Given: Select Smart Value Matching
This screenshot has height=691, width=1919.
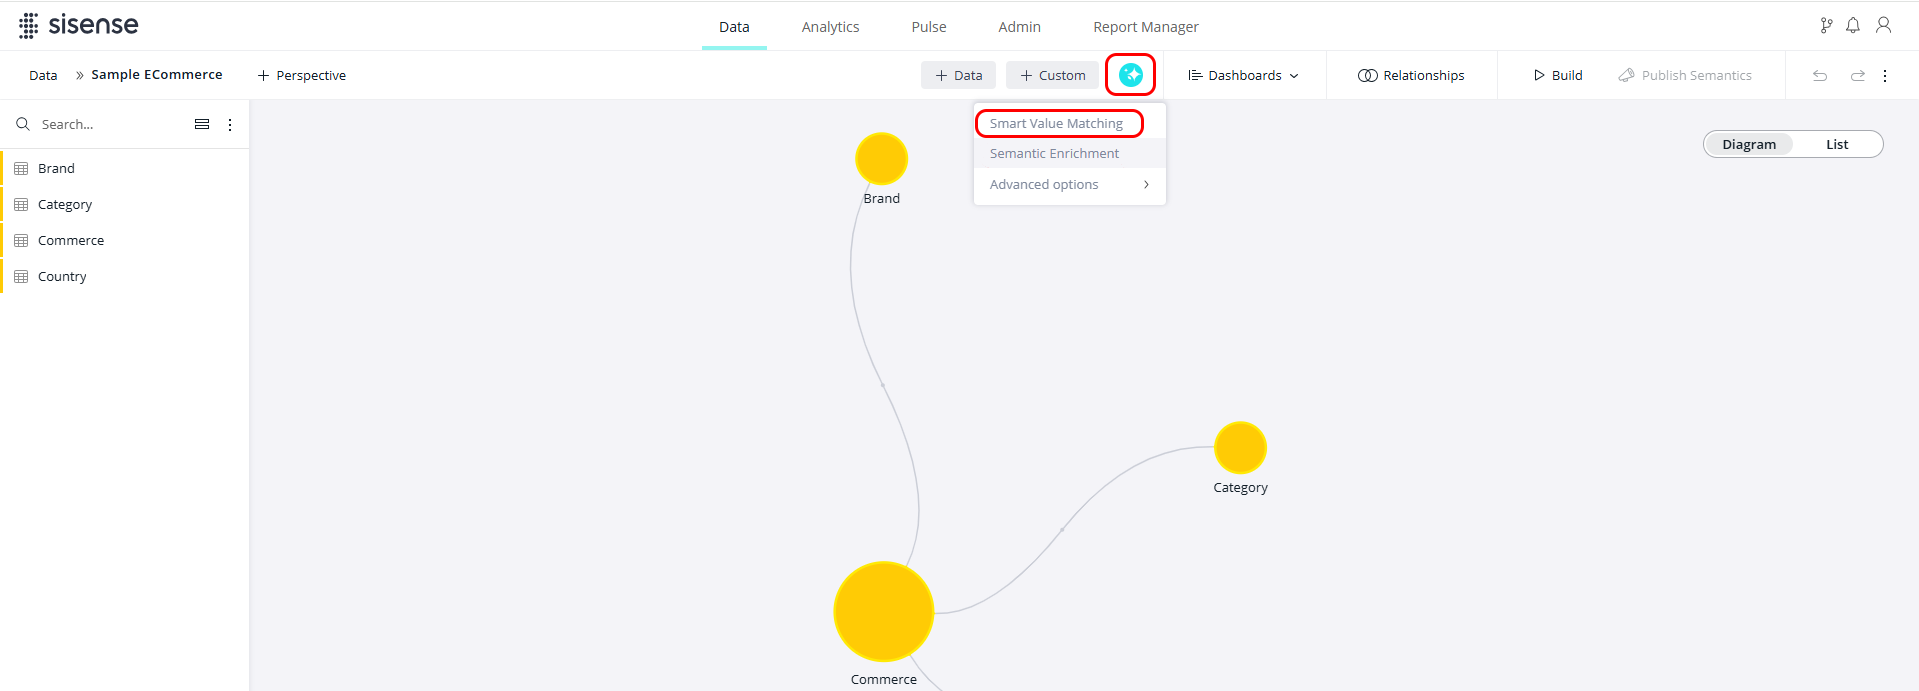Looking at the screenshot, I should (1056, 124).
